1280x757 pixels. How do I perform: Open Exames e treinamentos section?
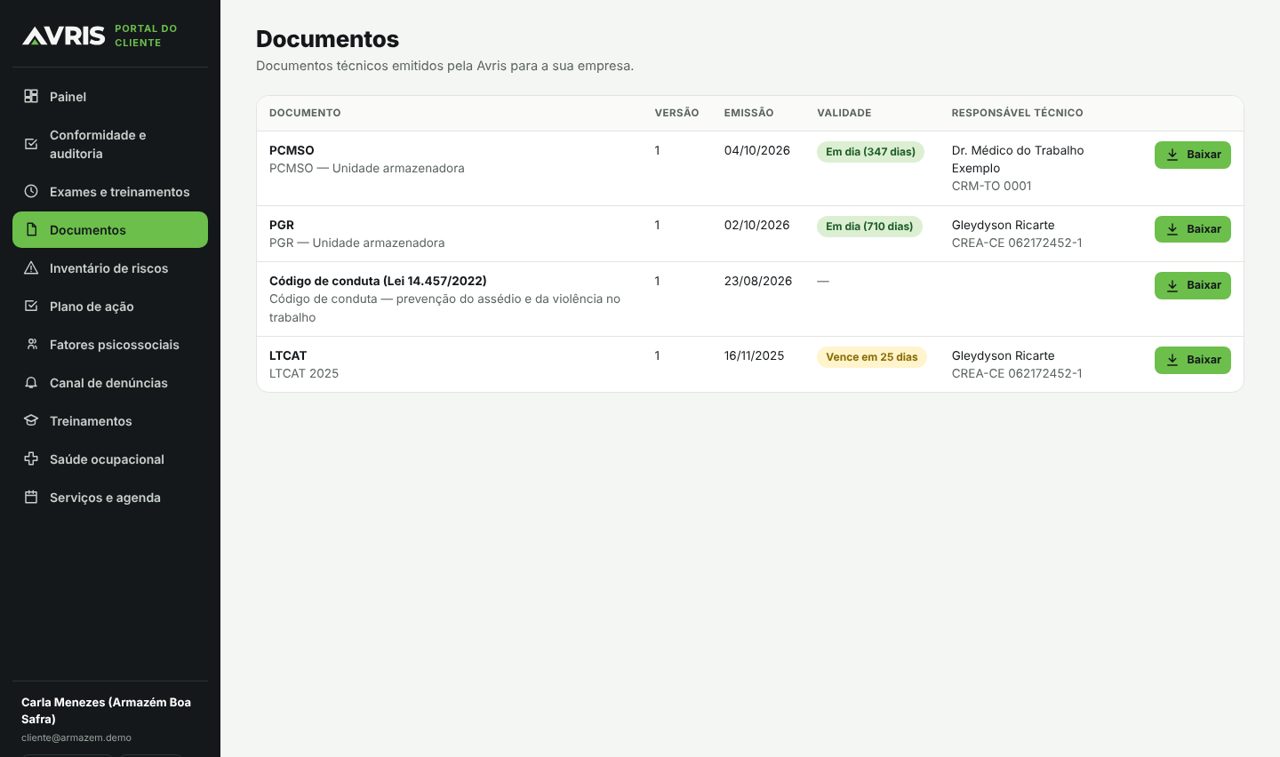pos(110,192)
